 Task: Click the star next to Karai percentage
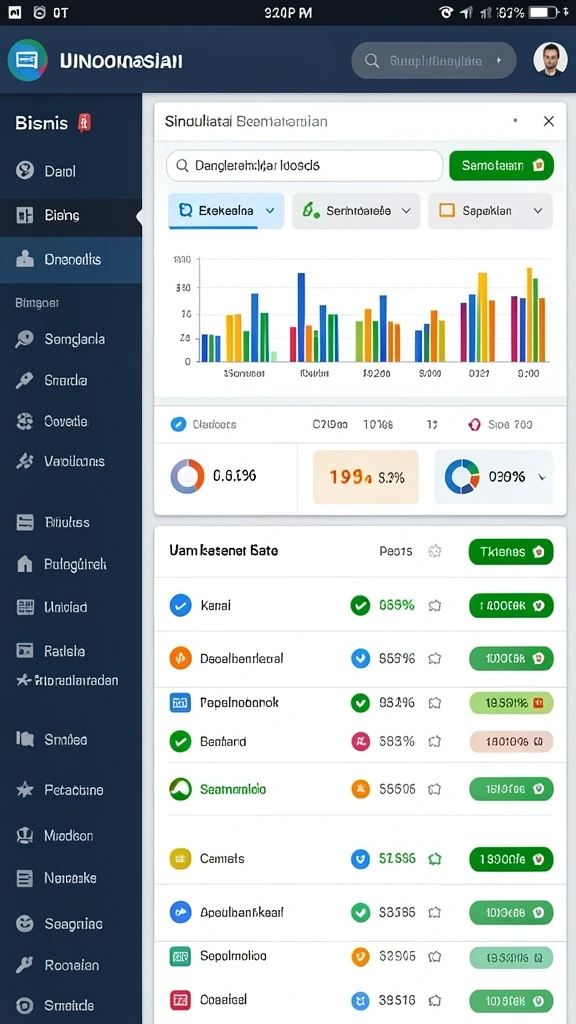pos(434,606)
